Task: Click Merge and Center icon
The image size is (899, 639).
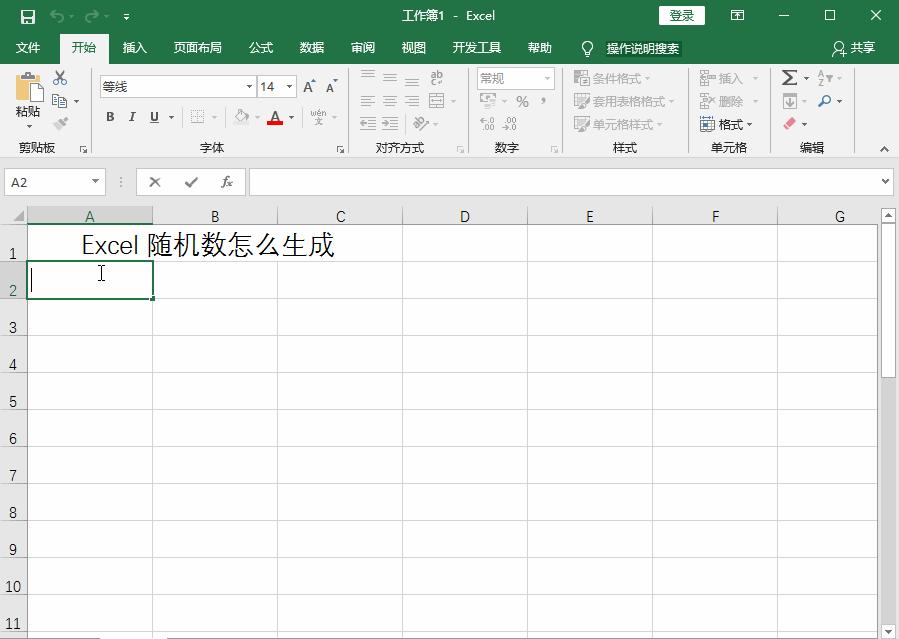Action: pyautogui.click(x=436, y=101)
